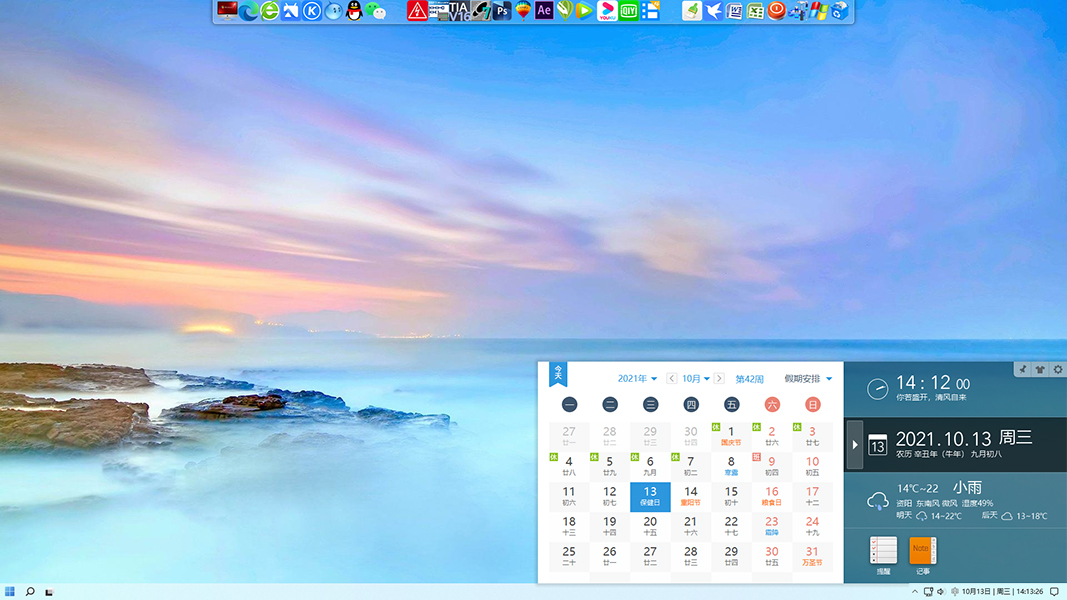1067x600 pixels.
Task: Launch QQ from the dock
Action: click(x=353, y=10)
